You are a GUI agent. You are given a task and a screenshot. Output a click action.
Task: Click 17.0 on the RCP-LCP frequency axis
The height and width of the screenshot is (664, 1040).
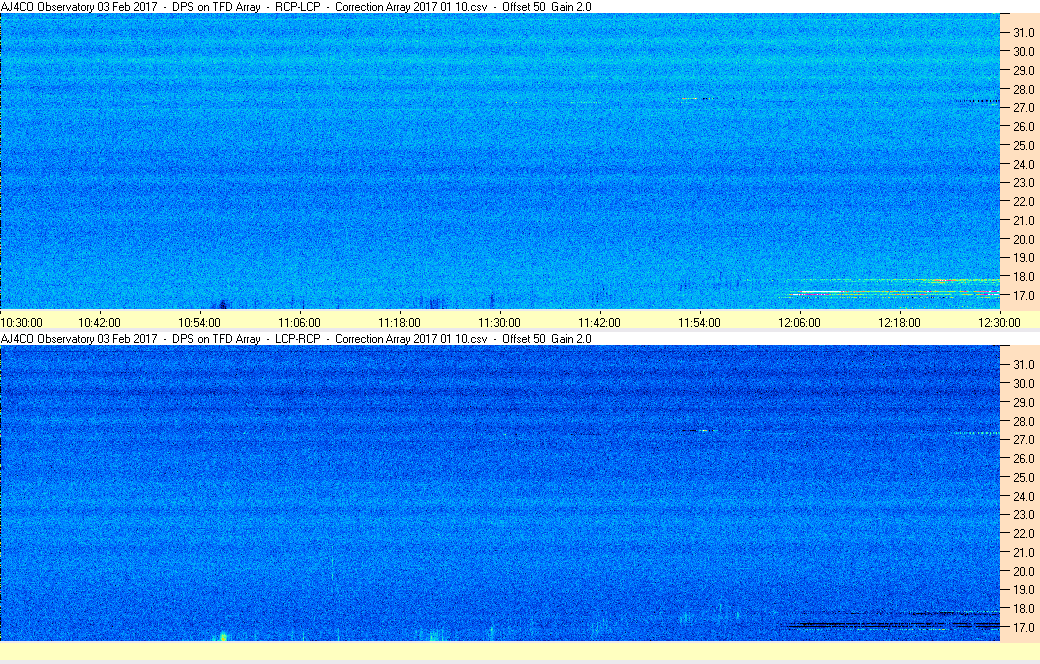point(1023,295)
